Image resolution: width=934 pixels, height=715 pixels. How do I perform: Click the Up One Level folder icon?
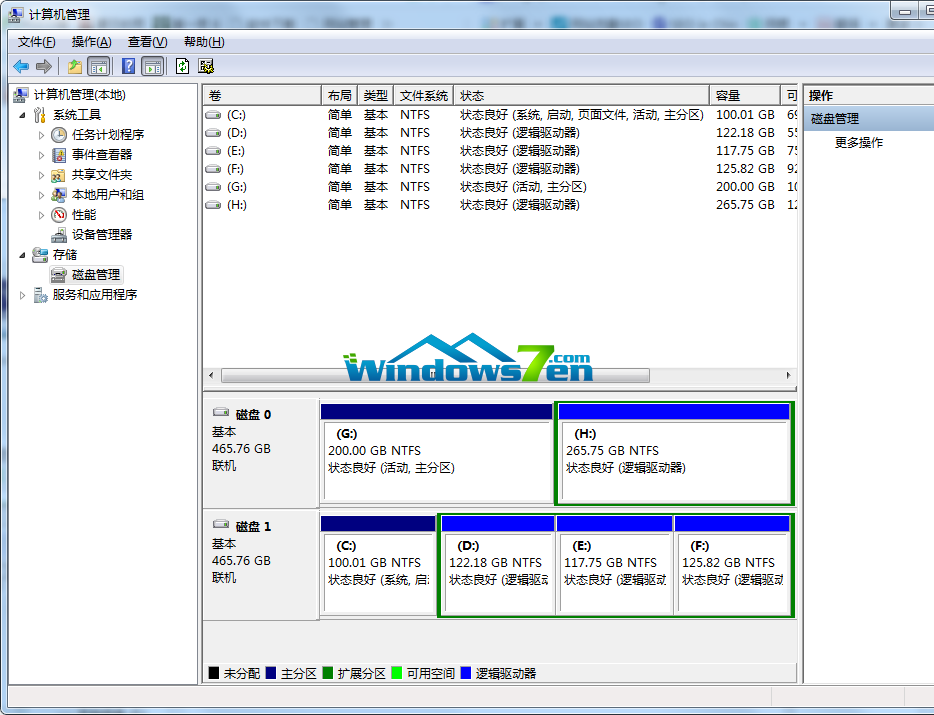tap(74, 66)
